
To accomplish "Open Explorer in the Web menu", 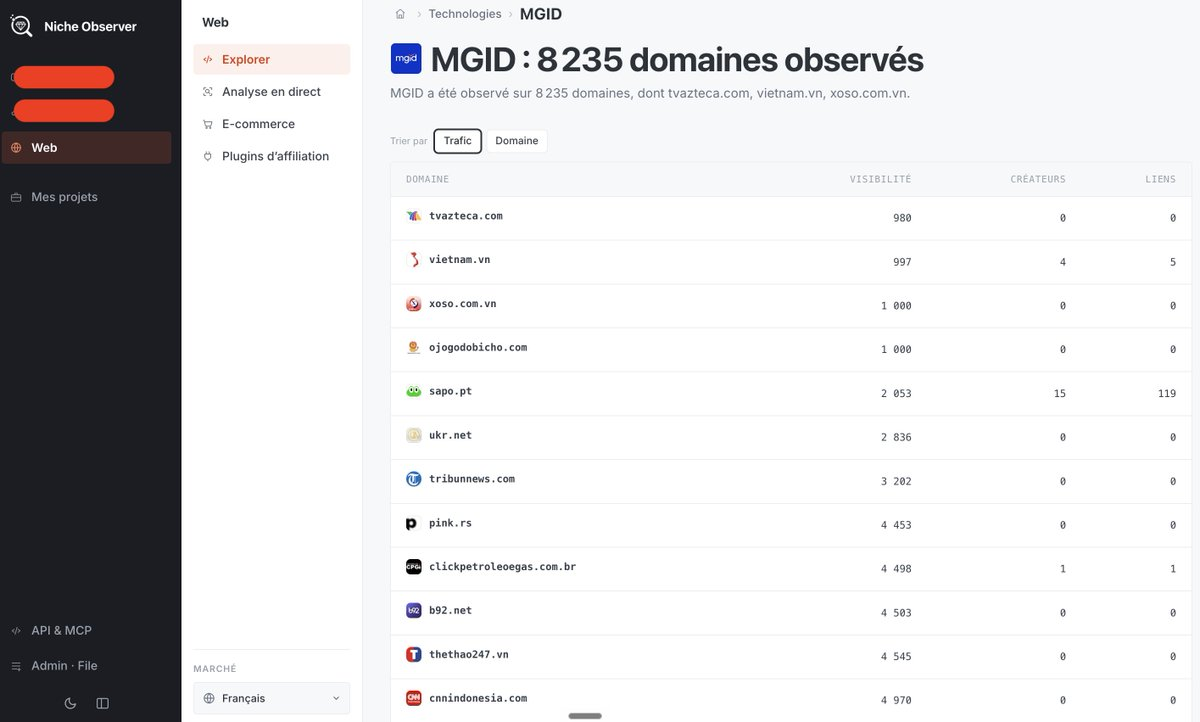I will coord(272,59).
